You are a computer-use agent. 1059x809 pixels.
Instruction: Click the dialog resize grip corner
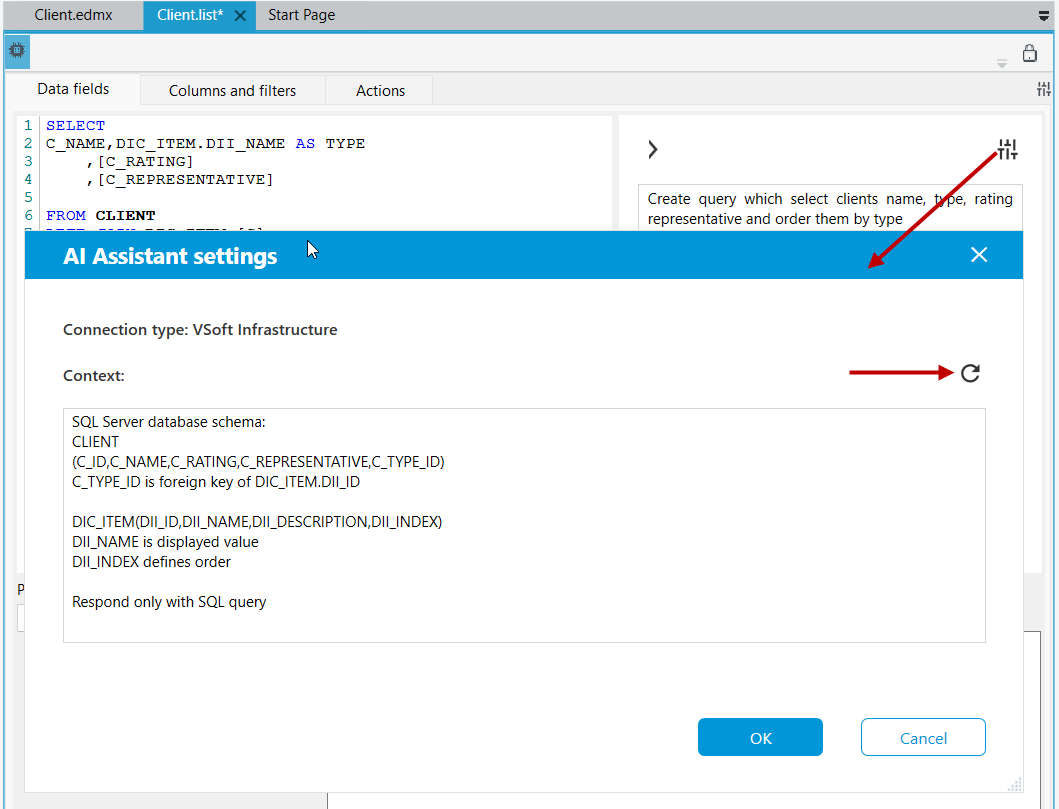[x=1014, y=784]
